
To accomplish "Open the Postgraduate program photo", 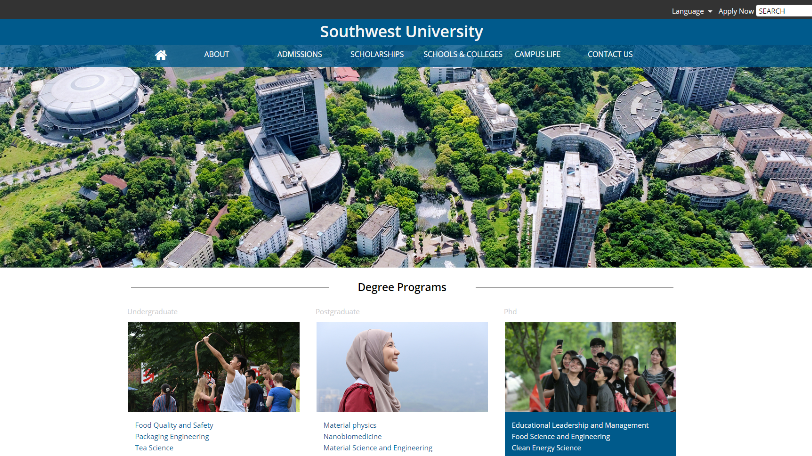I will 402,367.
